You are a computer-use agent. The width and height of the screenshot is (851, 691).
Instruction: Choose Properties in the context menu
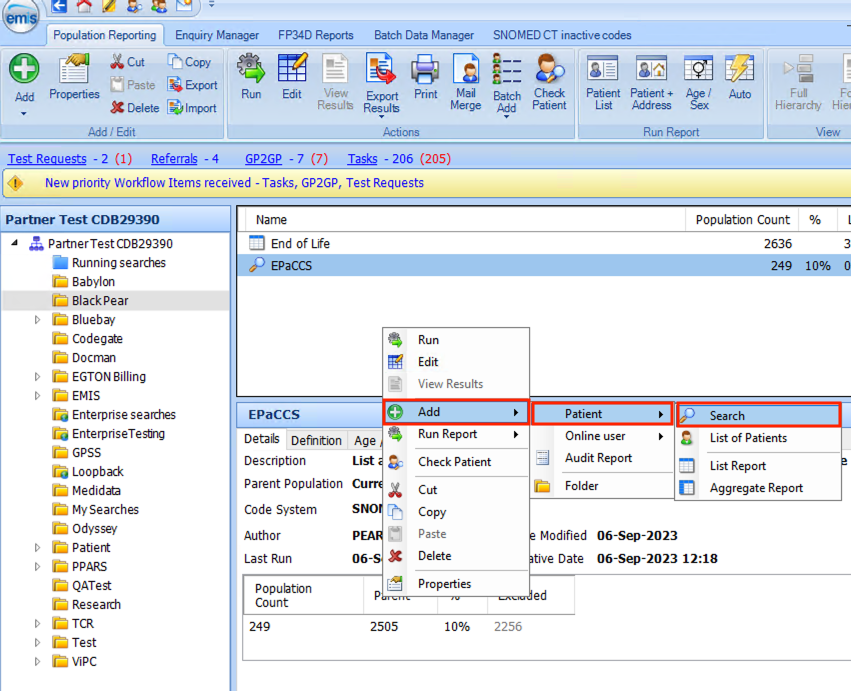[456, 584]
